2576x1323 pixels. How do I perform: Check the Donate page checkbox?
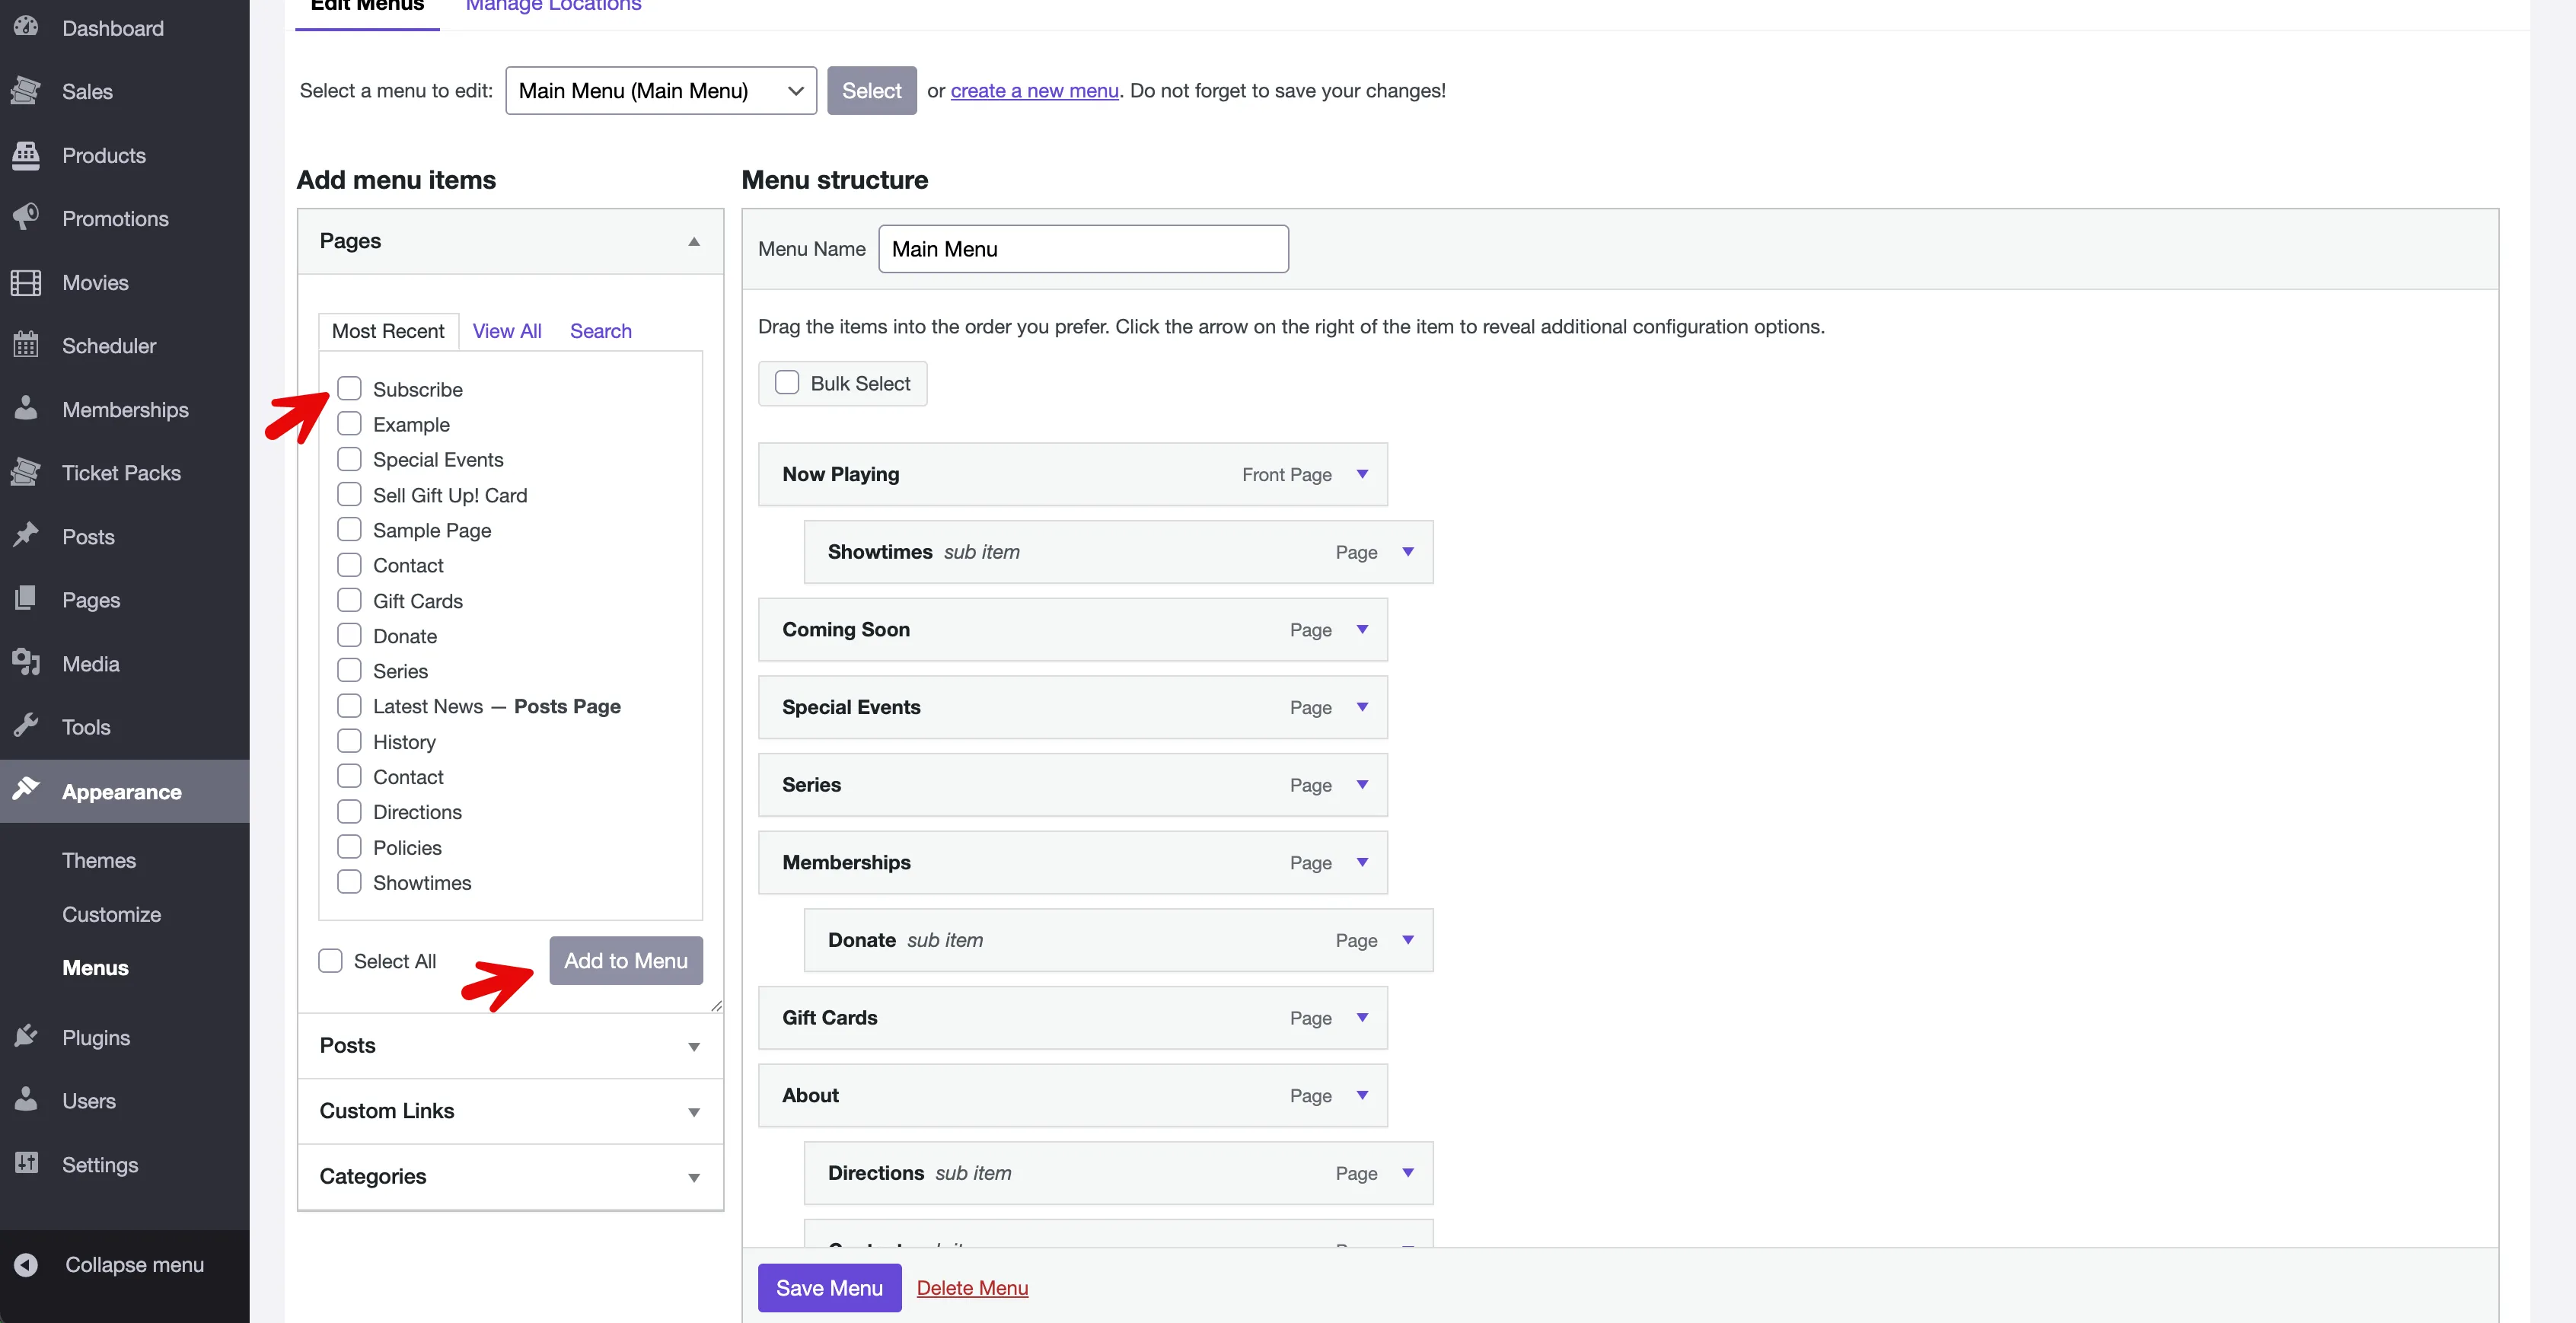coord(349,635)
